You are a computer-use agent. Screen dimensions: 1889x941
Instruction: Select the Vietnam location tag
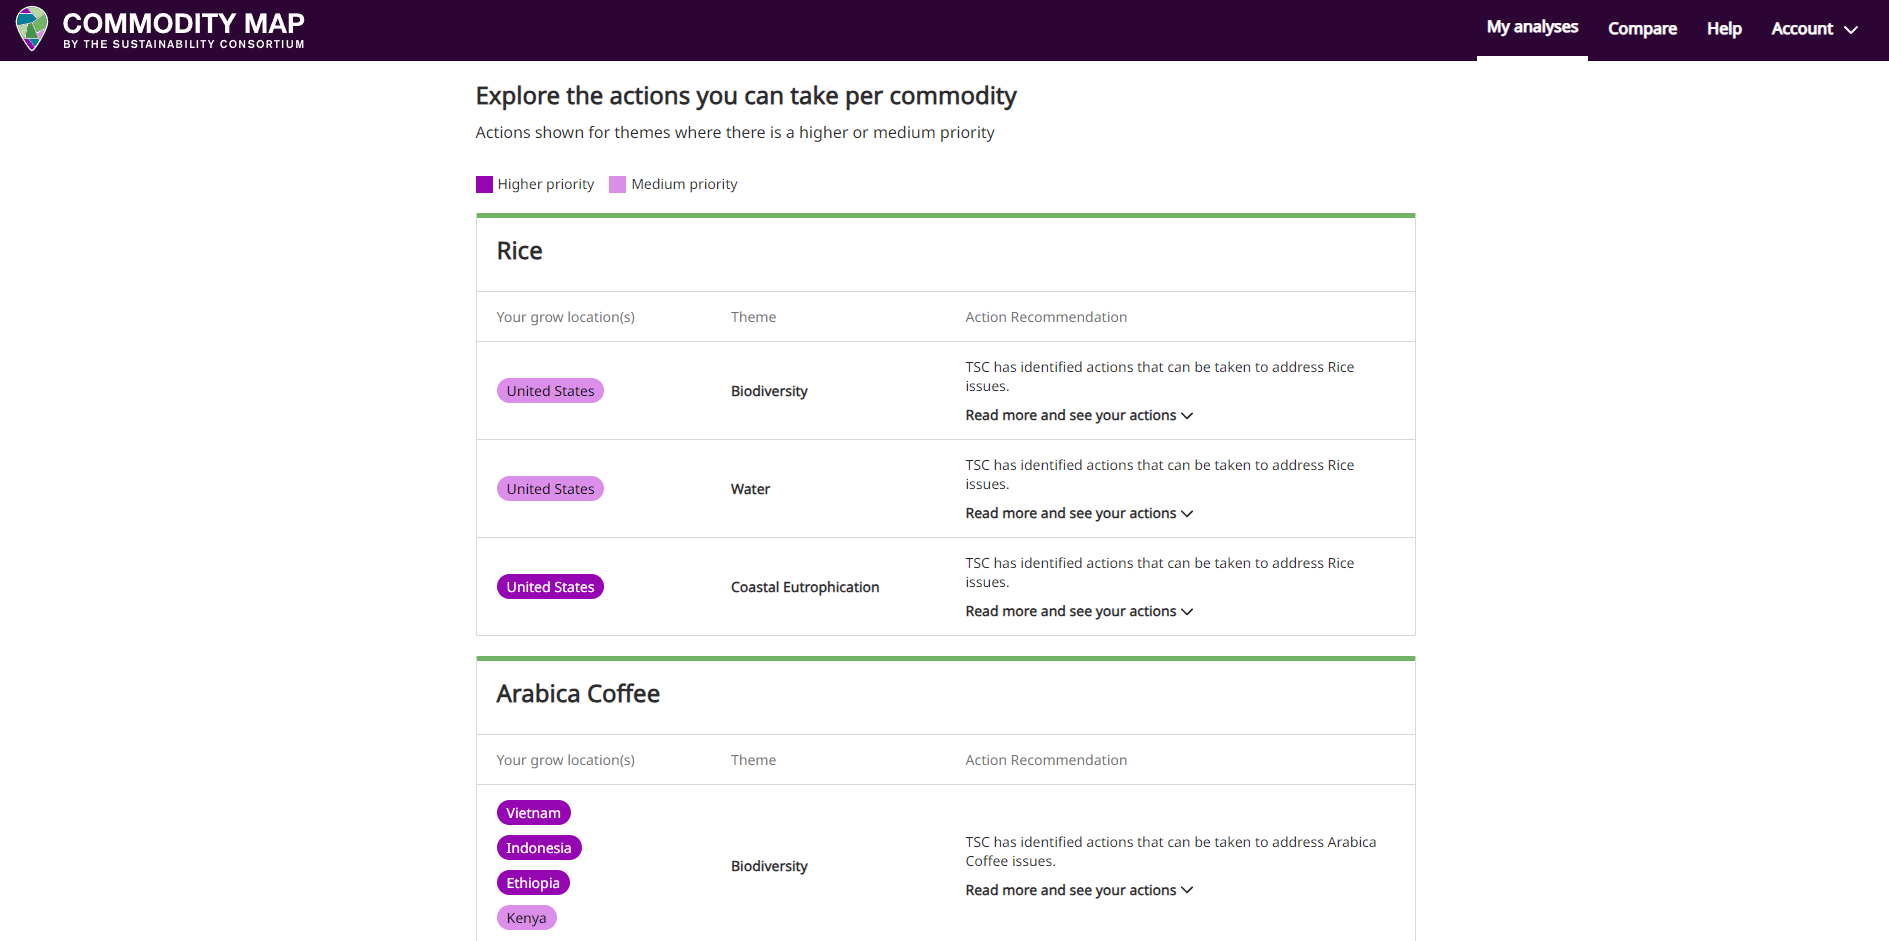tap(533, 813)
